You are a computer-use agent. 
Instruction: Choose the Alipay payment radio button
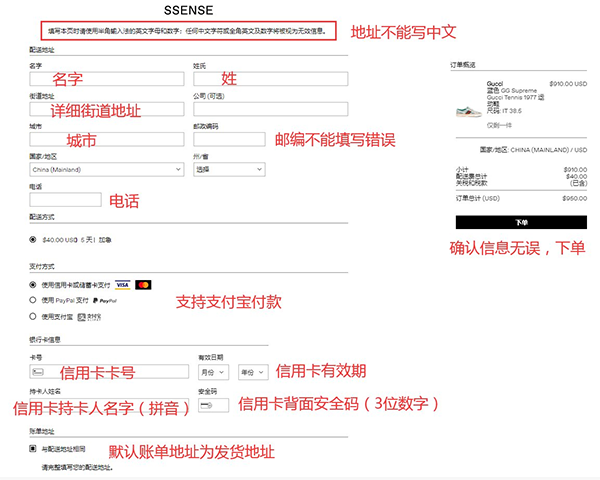33,316
